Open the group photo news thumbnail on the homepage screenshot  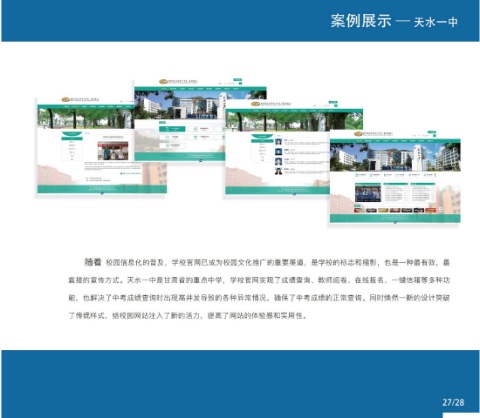pyautogui.click(x=368, y=194)
